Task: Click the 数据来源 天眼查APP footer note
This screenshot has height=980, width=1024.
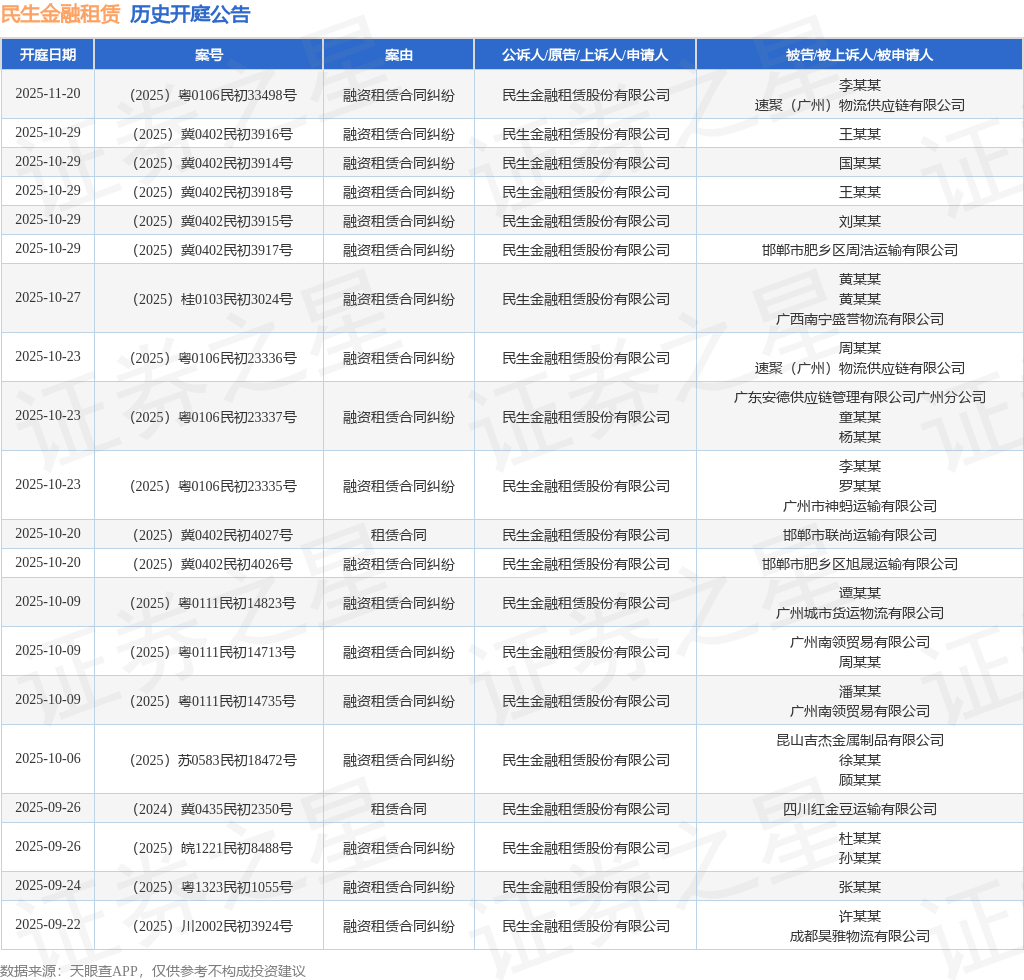Action: 153,971
